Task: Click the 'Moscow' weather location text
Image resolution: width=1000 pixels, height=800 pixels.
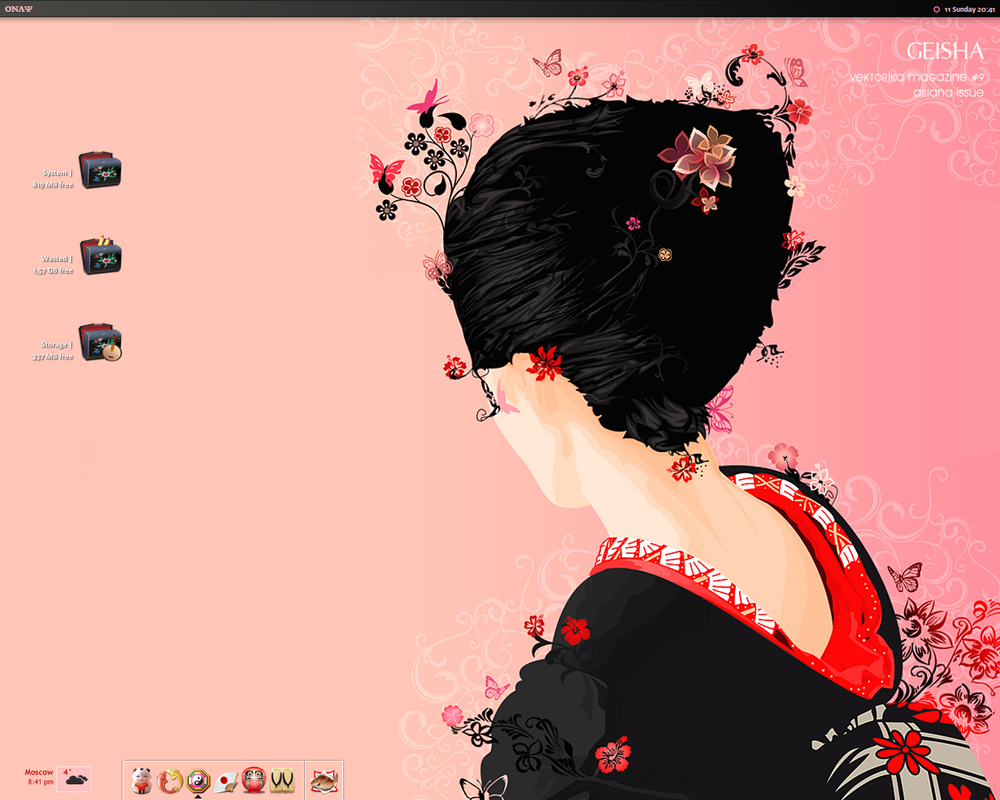Action: (x=39, y=772)
